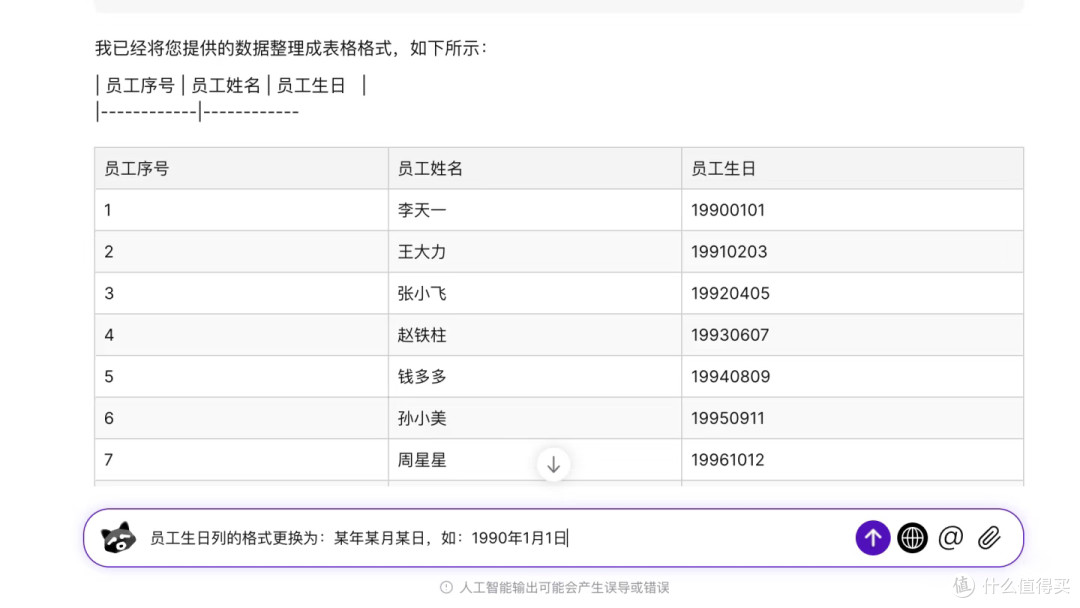Image resolution: width=1080 pixels, height=608 pixels.
Task: Select the cell 张小飞
Action: pos(534,293)
